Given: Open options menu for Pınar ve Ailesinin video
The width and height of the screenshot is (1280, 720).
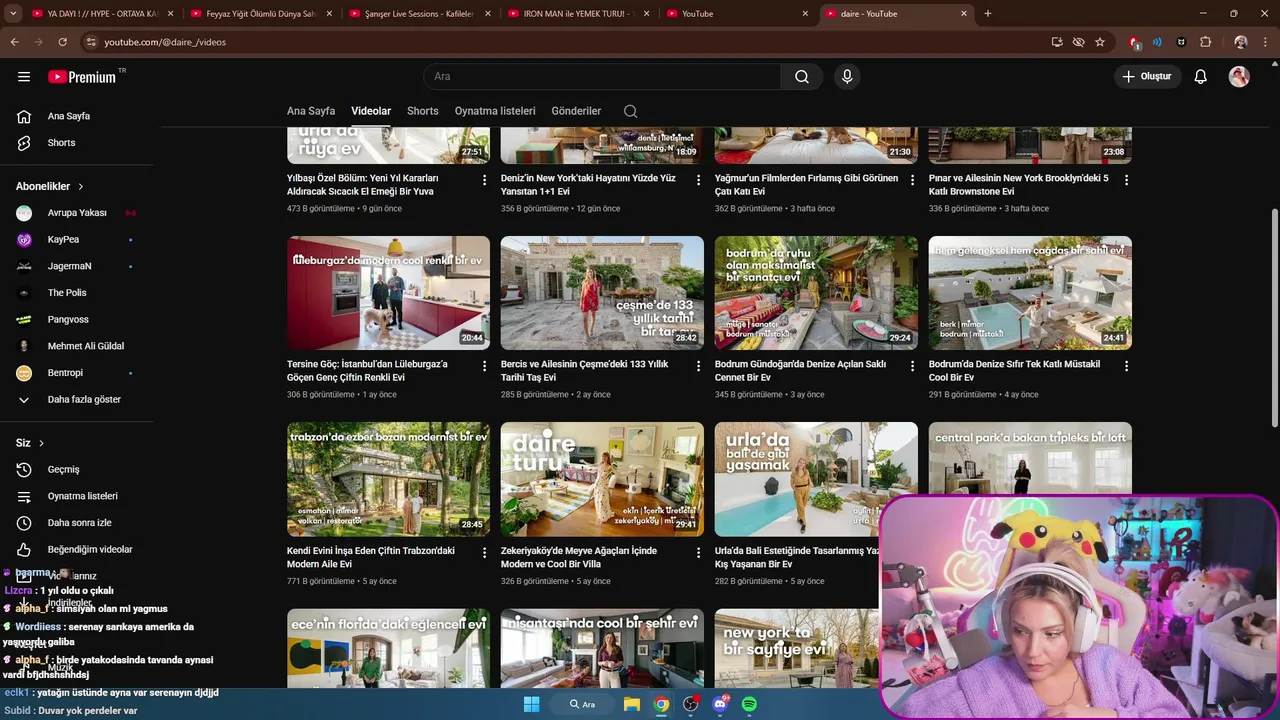Looking at the screenshot, I should click(1126, 180).
